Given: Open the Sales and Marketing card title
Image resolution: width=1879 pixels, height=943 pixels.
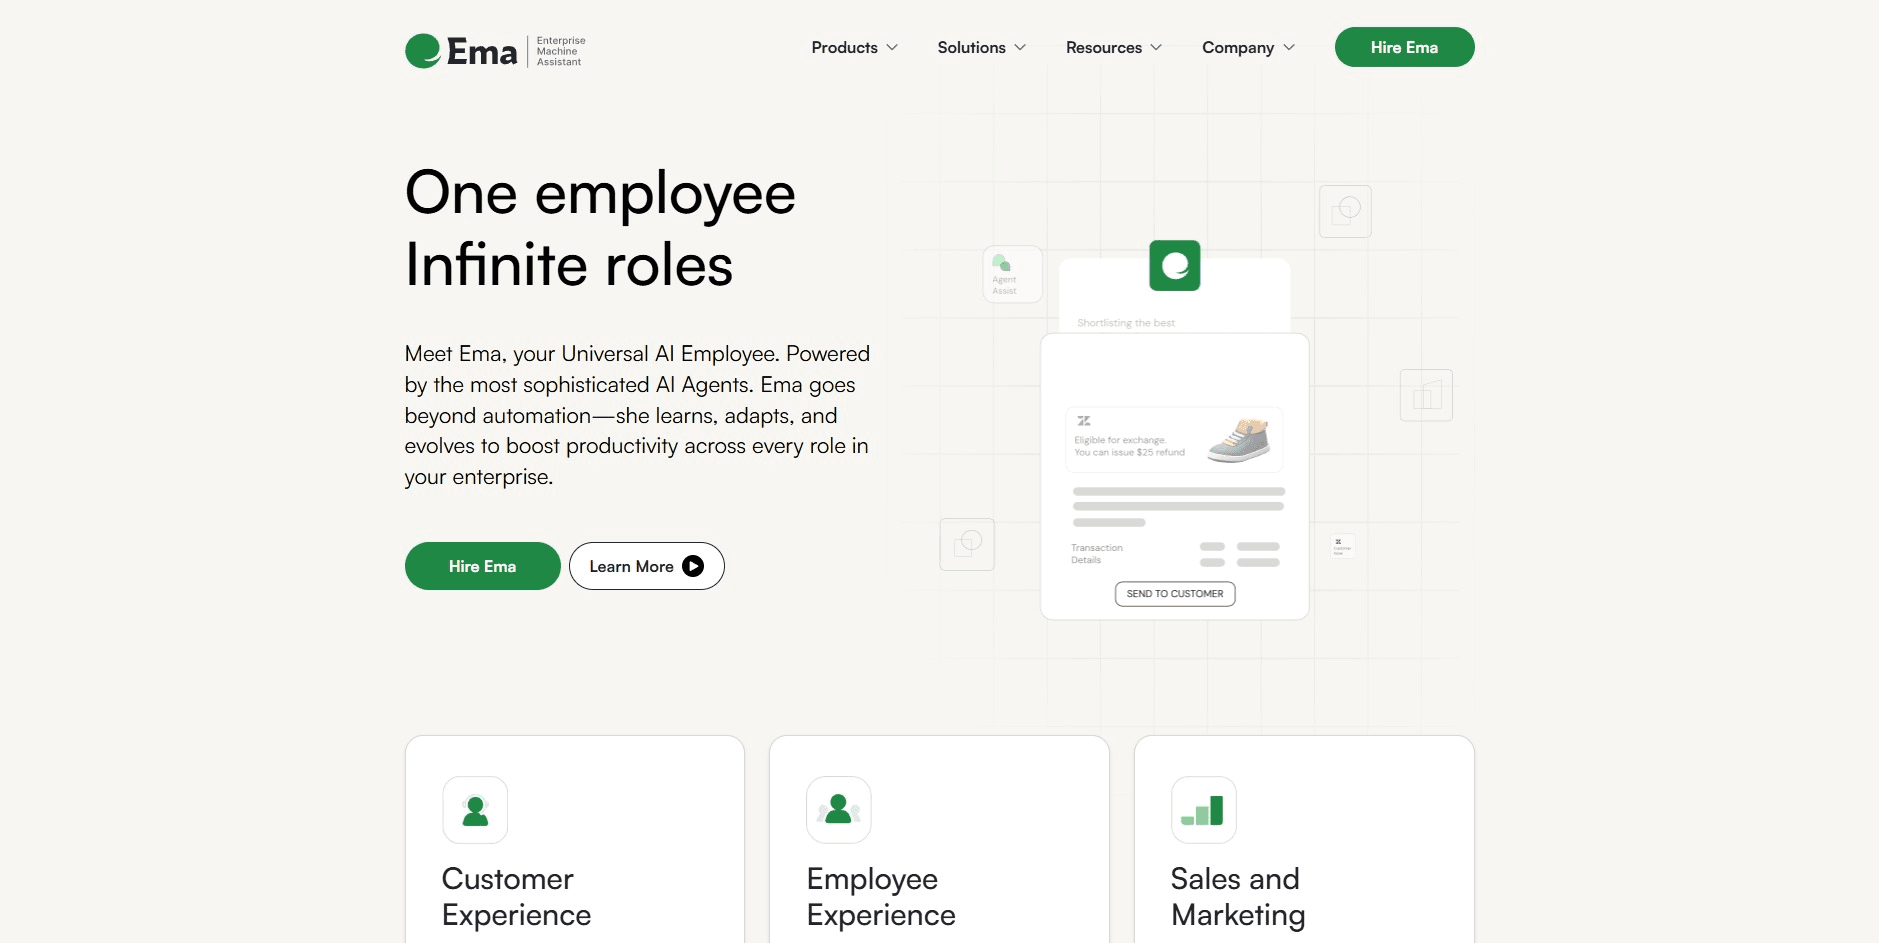Looking at the screenshot, I should point(1238,897).
